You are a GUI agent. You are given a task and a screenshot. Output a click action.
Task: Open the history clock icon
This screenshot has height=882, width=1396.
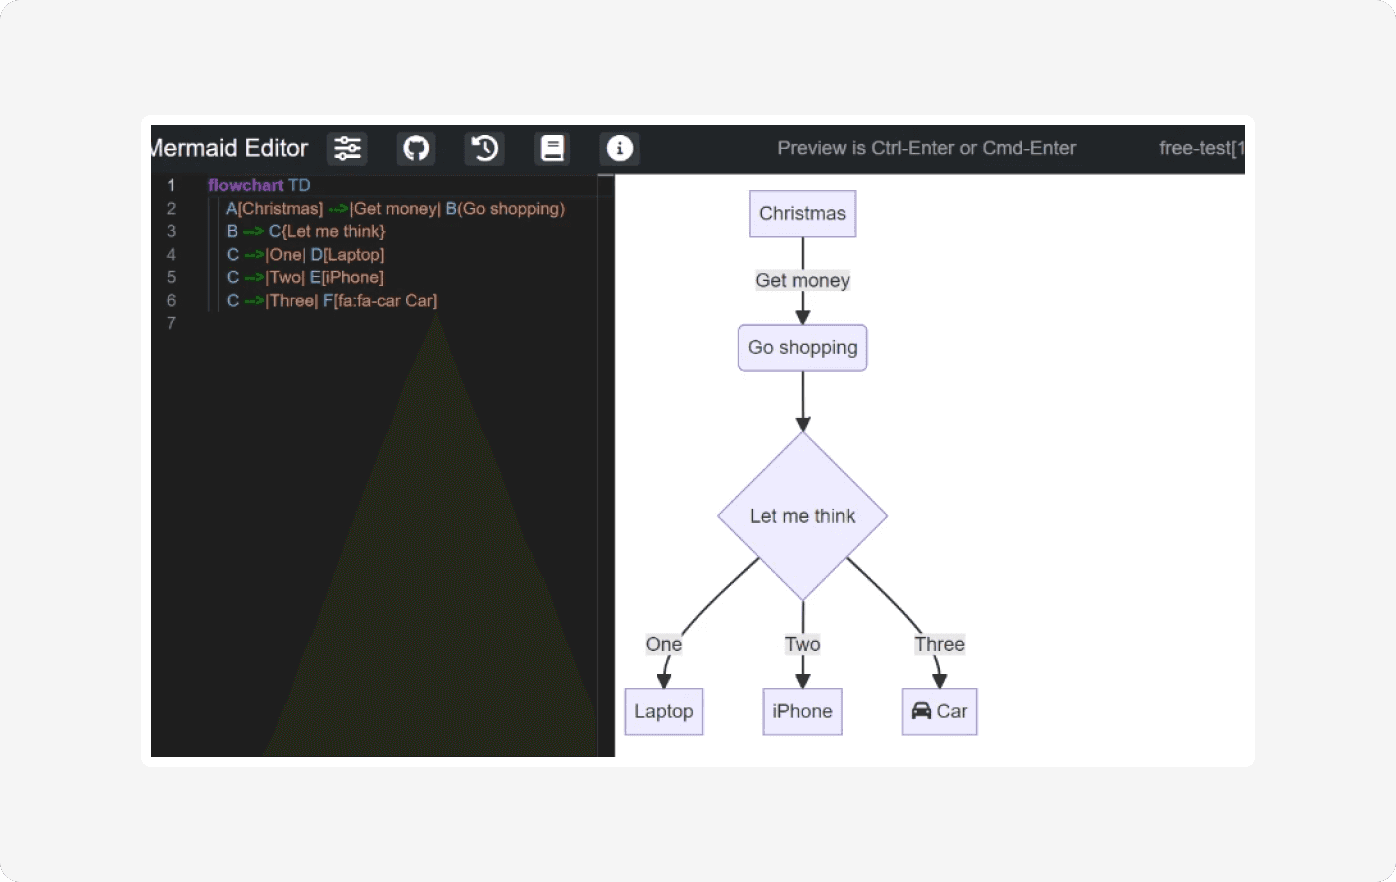485,148
